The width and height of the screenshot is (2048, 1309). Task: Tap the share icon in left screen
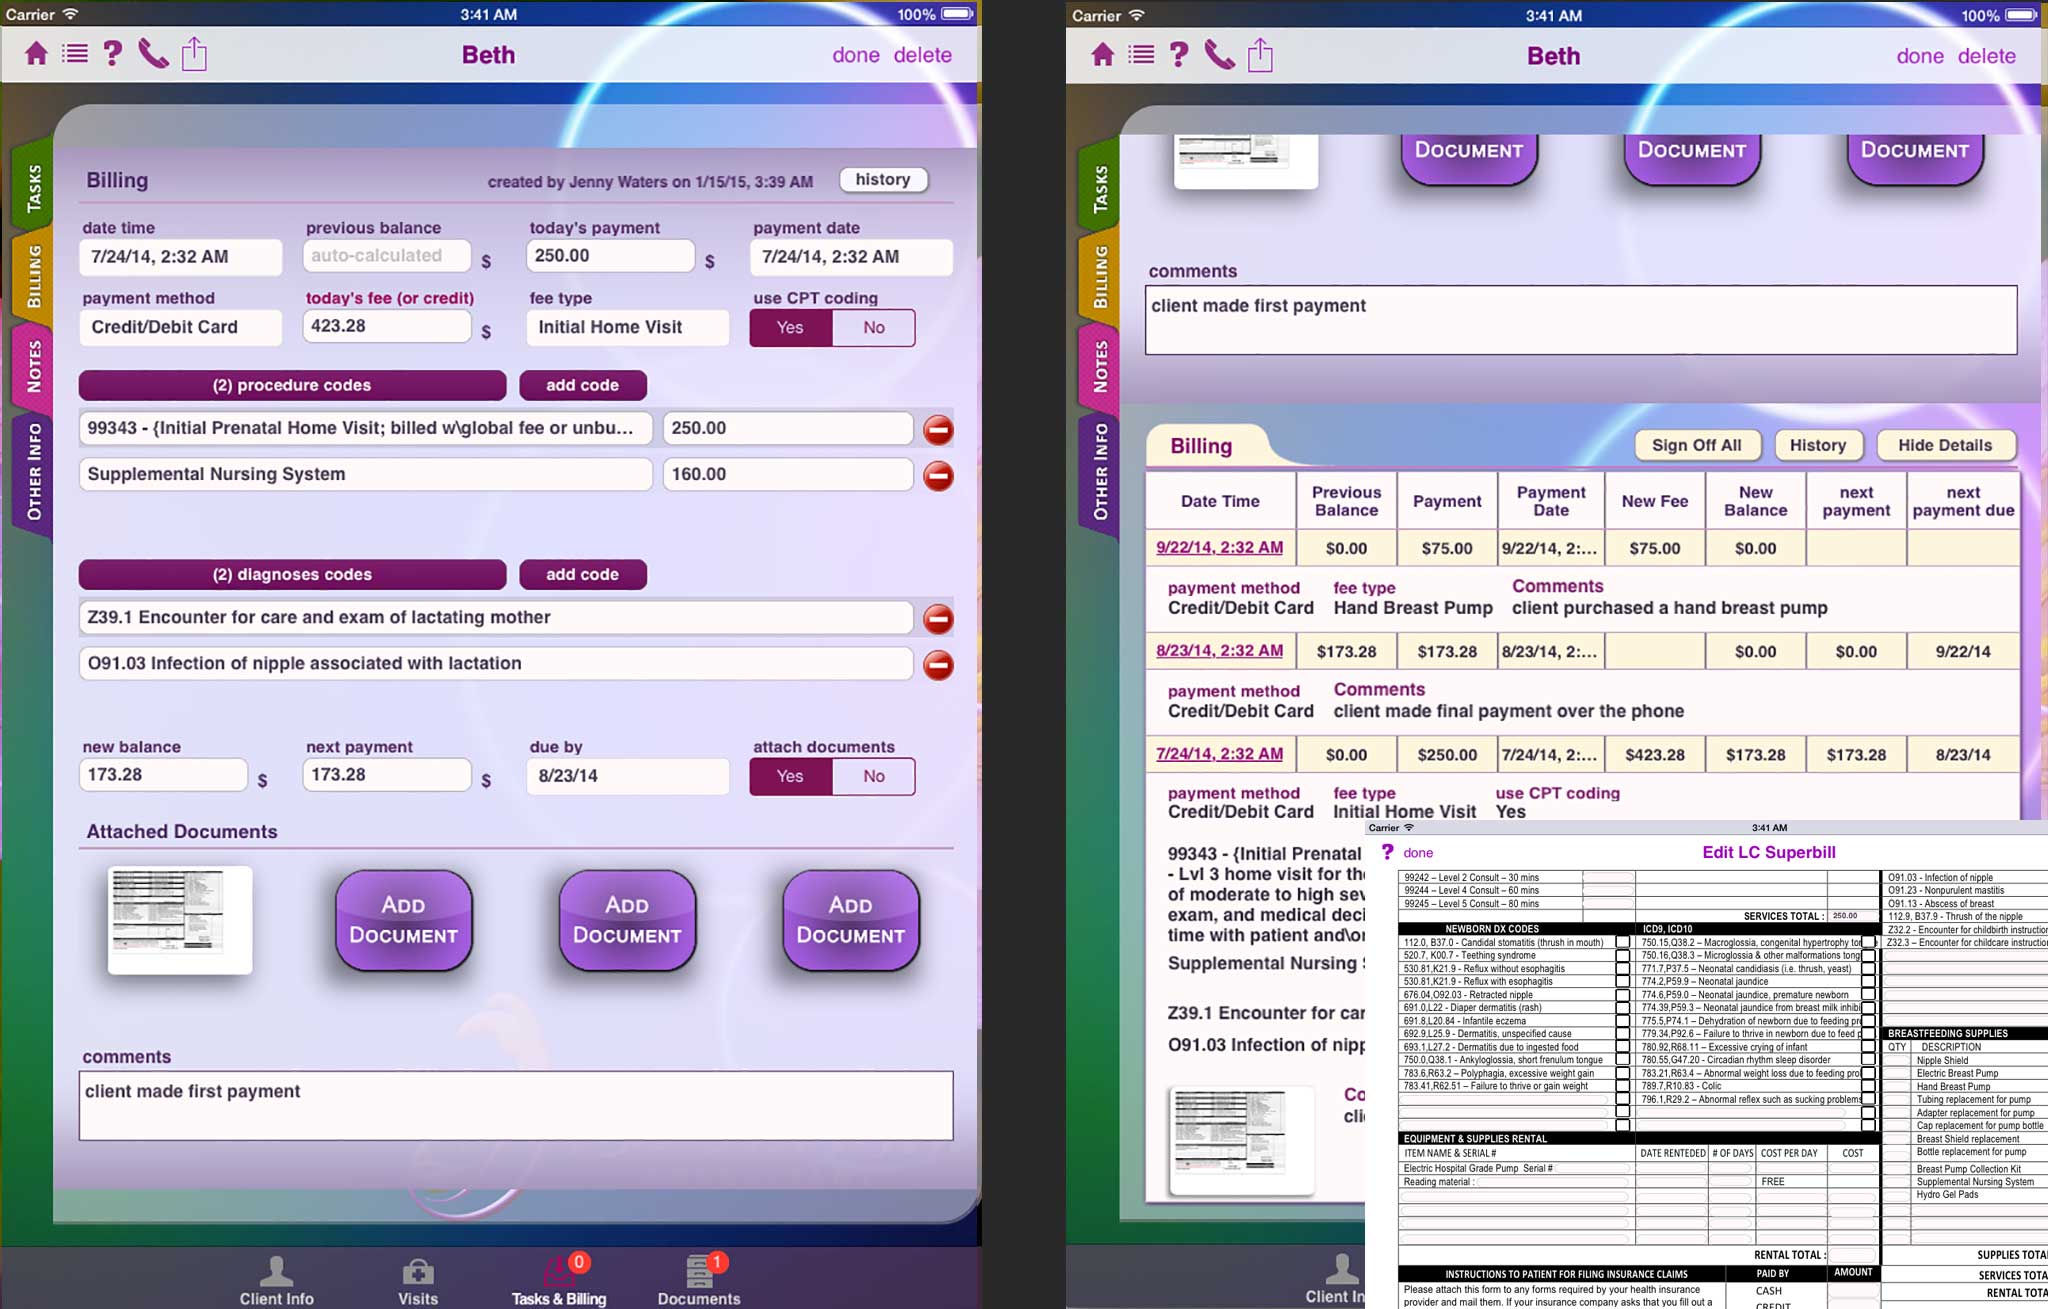(194, 53)
